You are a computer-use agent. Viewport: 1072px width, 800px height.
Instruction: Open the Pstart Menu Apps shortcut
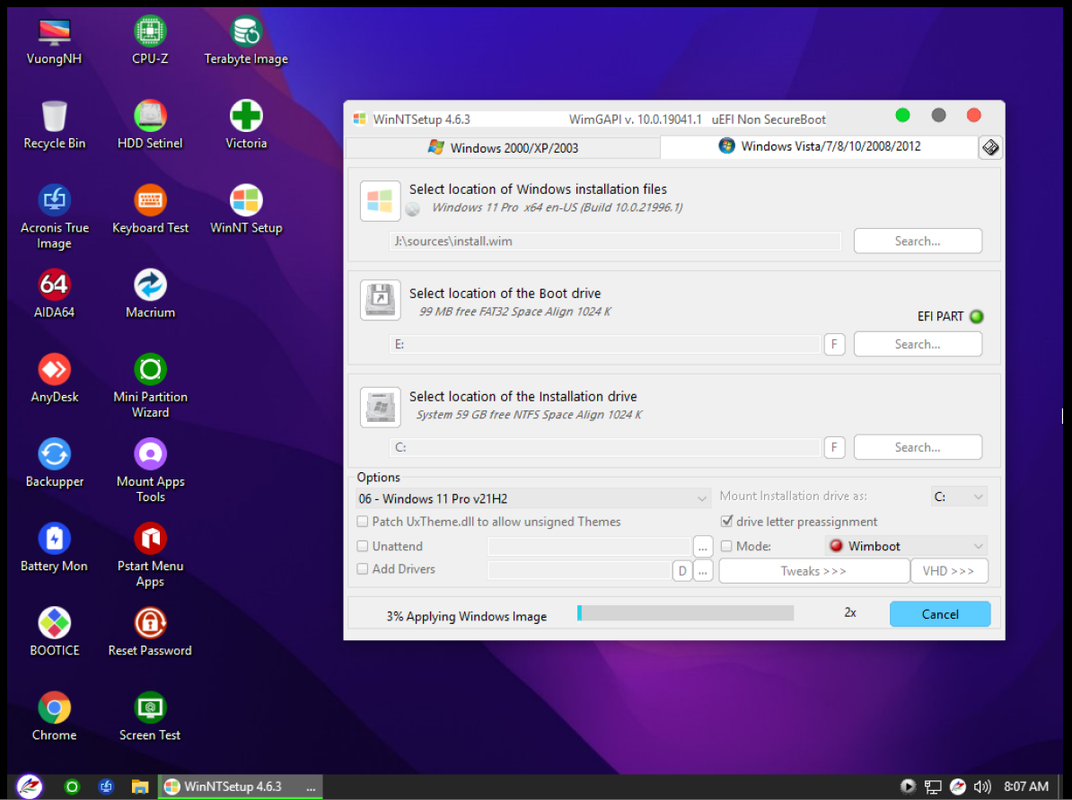click(150, 556)
